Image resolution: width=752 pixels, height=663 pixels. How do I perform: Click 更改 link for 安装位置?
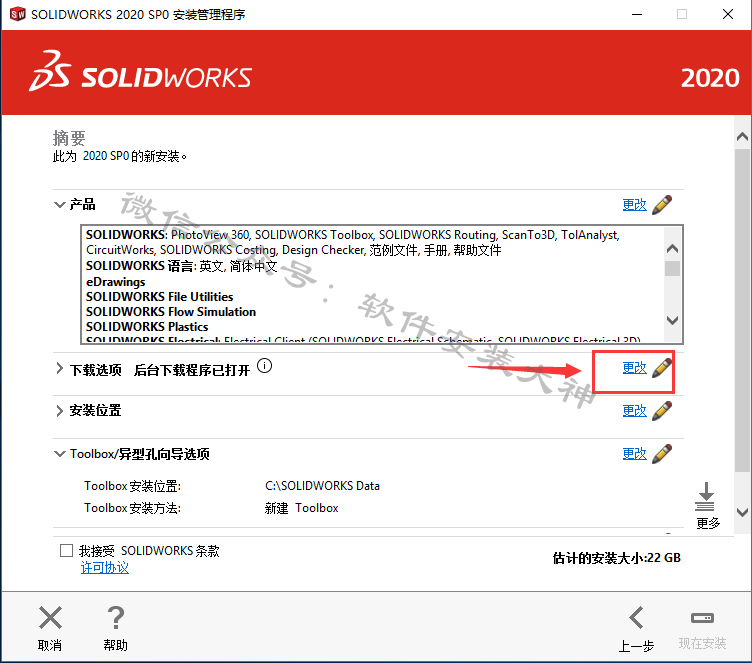pos(634,411)
